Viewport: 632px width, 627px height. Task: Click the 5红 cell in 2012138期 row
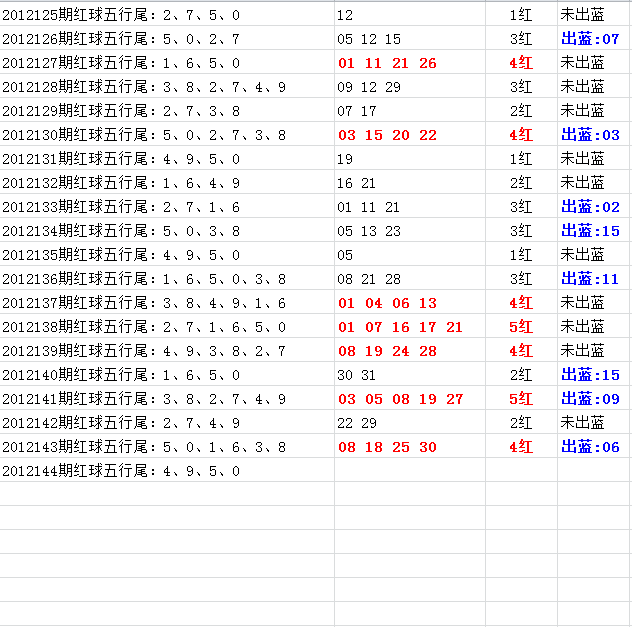(x=521, y=327)
